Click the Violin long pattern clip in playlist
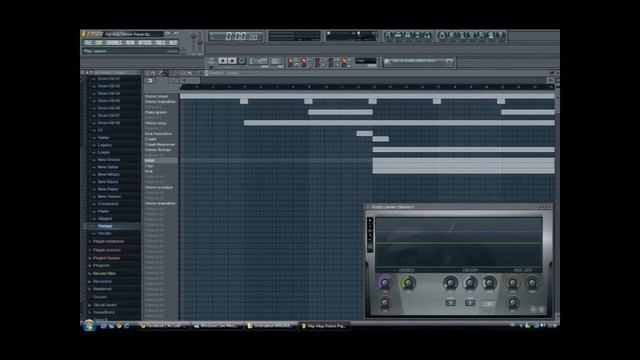Image resolution: width=640 pixels, height=360 pixels. pyautogui.click(x=399, y=123)
